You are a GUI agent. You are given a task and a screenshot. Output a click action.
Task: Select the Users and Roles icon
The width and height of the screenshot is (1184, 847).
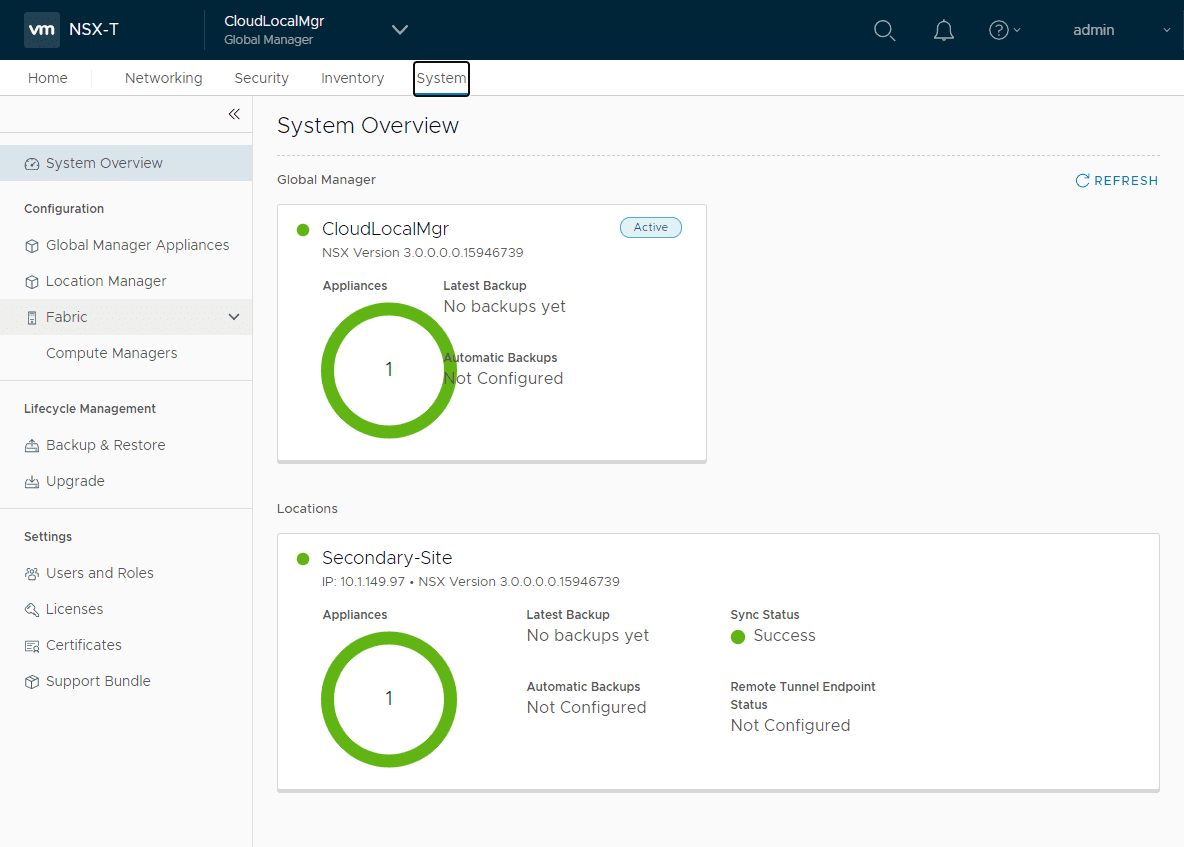pyautogui.click(x=31, y=572)
